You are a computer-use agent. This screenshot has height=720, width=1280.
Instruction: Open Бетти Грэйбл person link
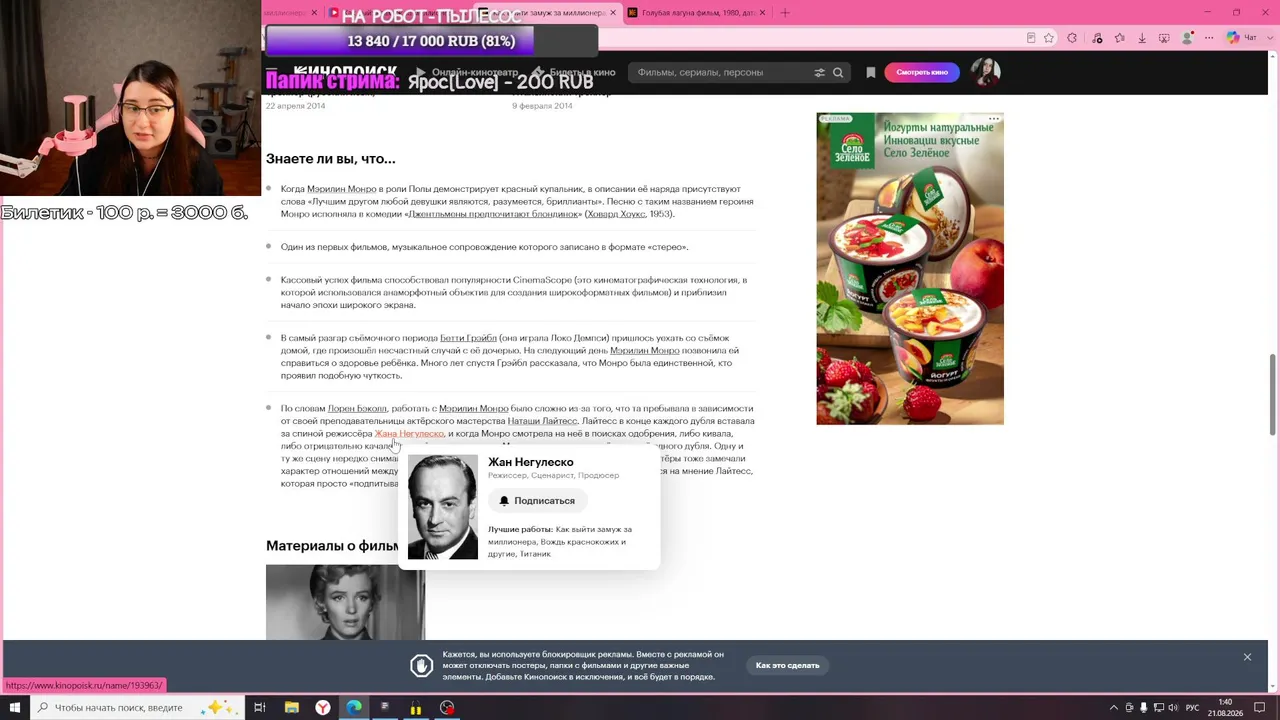(468, 338)
